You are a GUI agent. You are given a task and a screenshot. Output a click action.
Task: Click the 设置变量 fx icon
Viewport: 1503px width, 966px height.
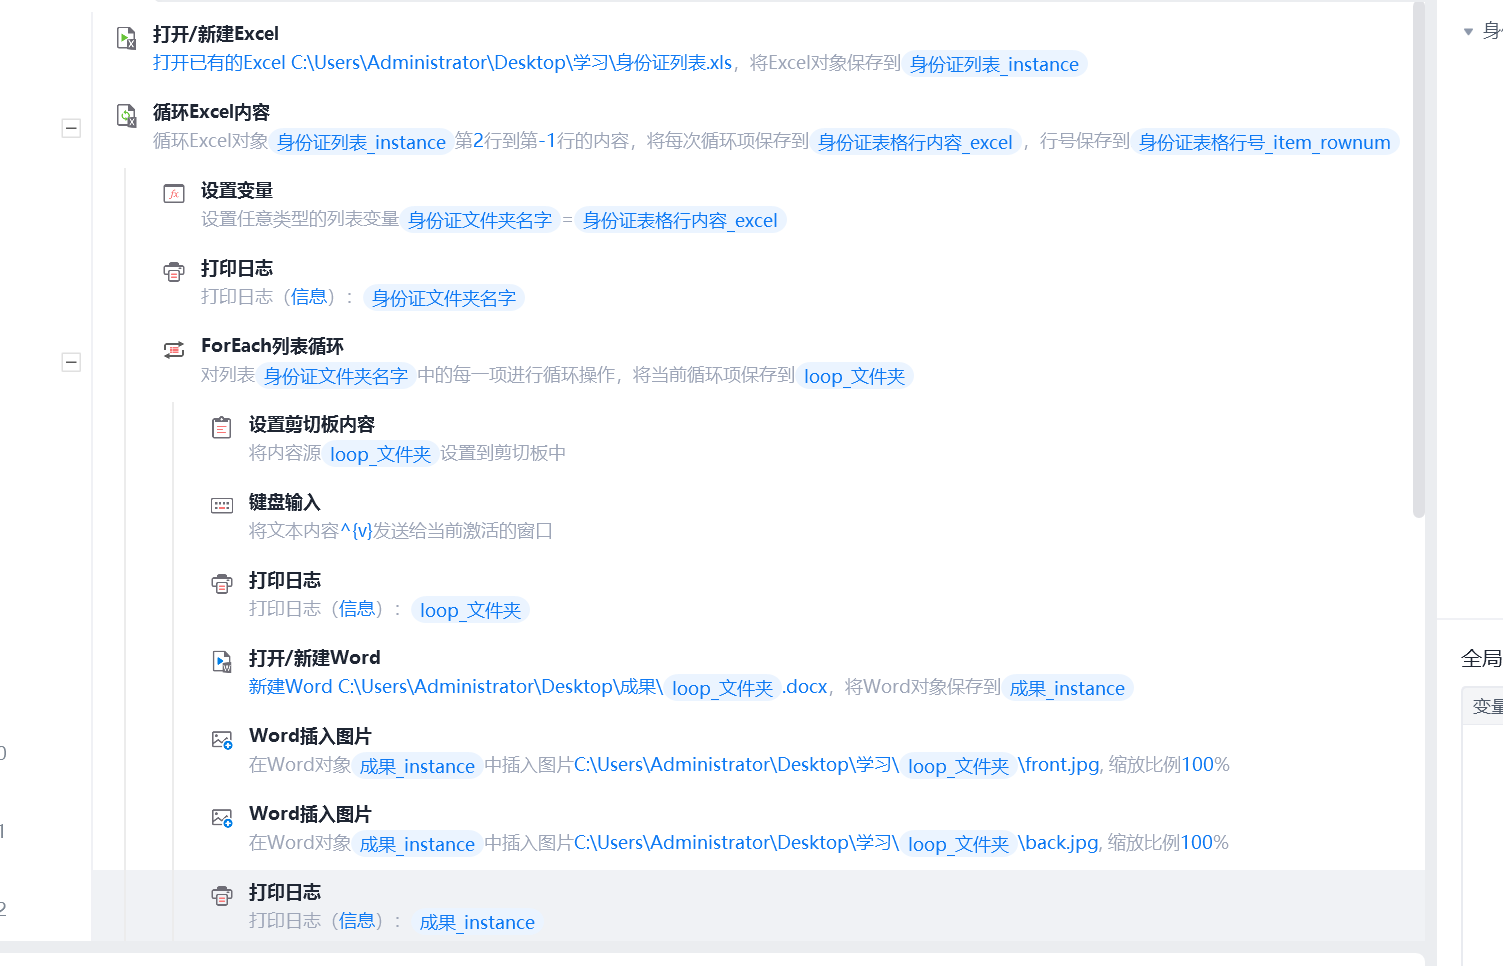[174, 194]
